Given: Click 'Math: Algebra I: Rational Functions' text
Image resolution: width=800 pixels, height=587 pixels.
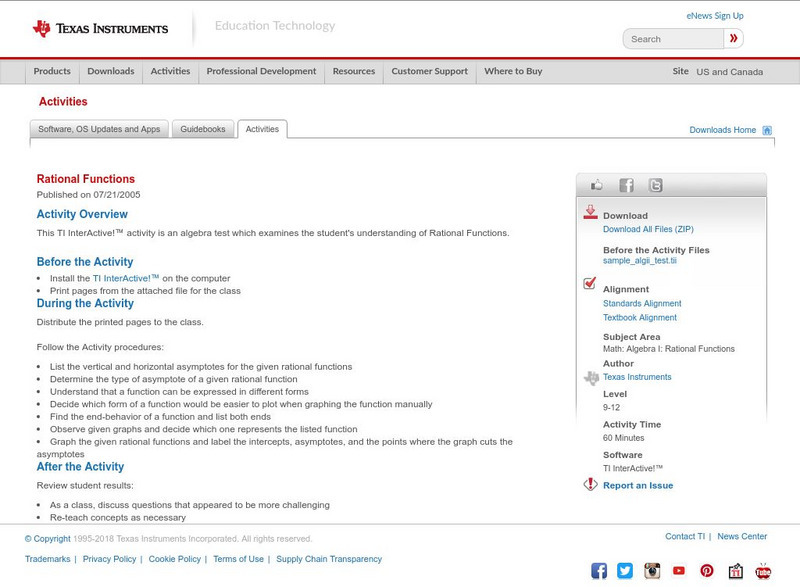Looking at the screenshot, I should pos(669,349).
